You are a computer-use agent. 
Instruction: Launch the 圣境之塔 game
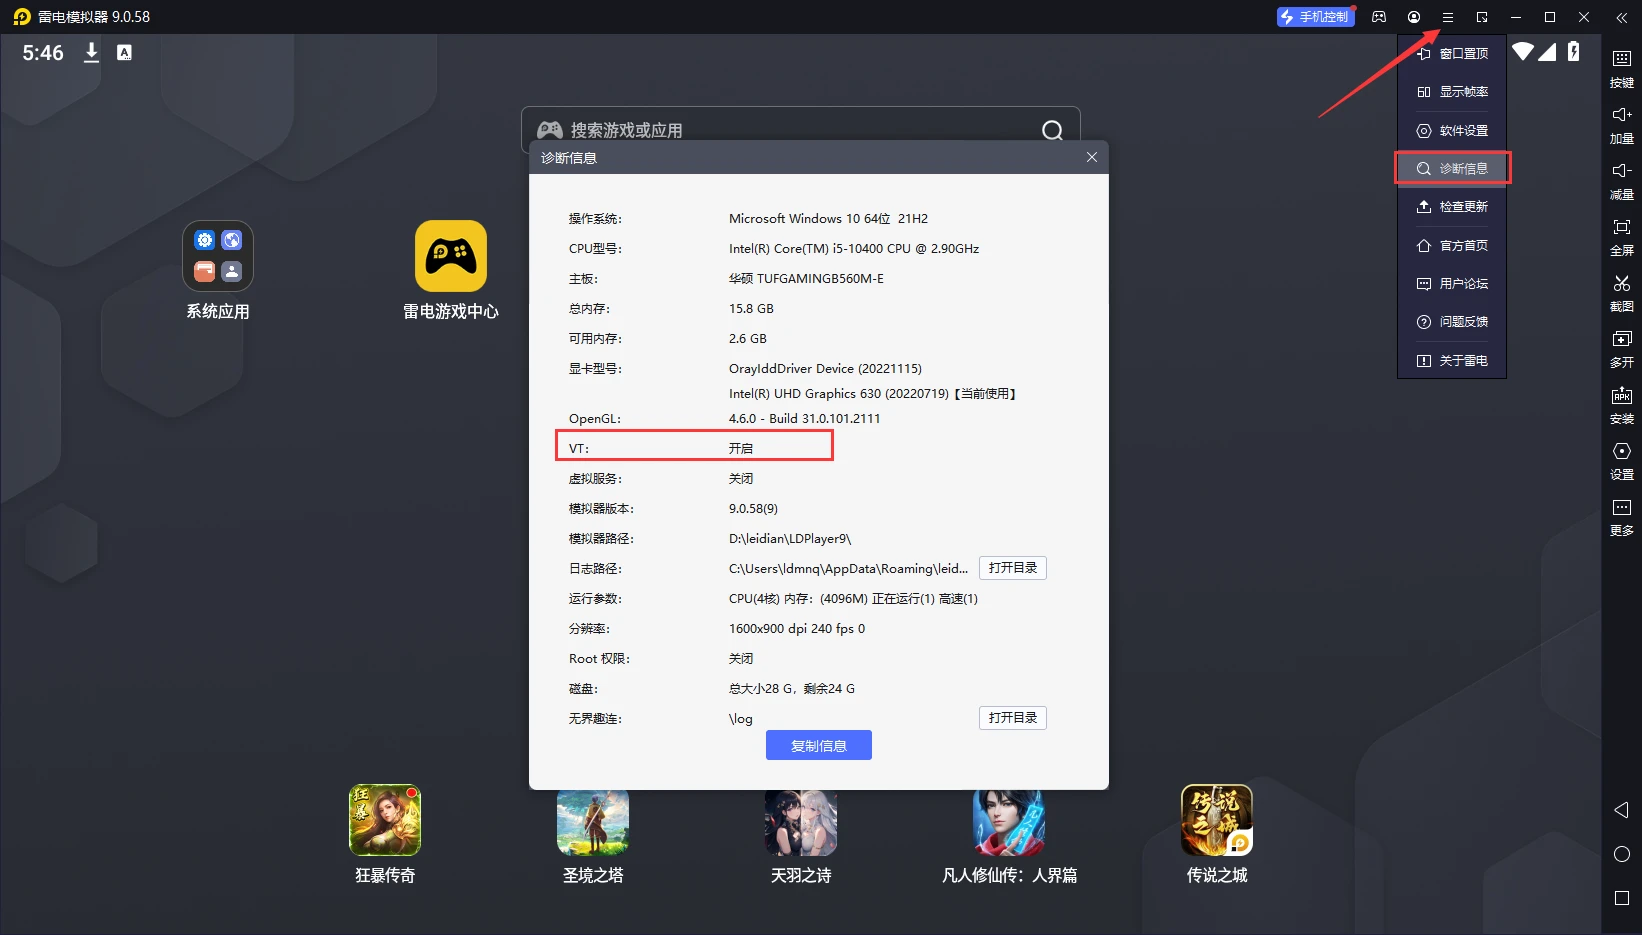593,834
